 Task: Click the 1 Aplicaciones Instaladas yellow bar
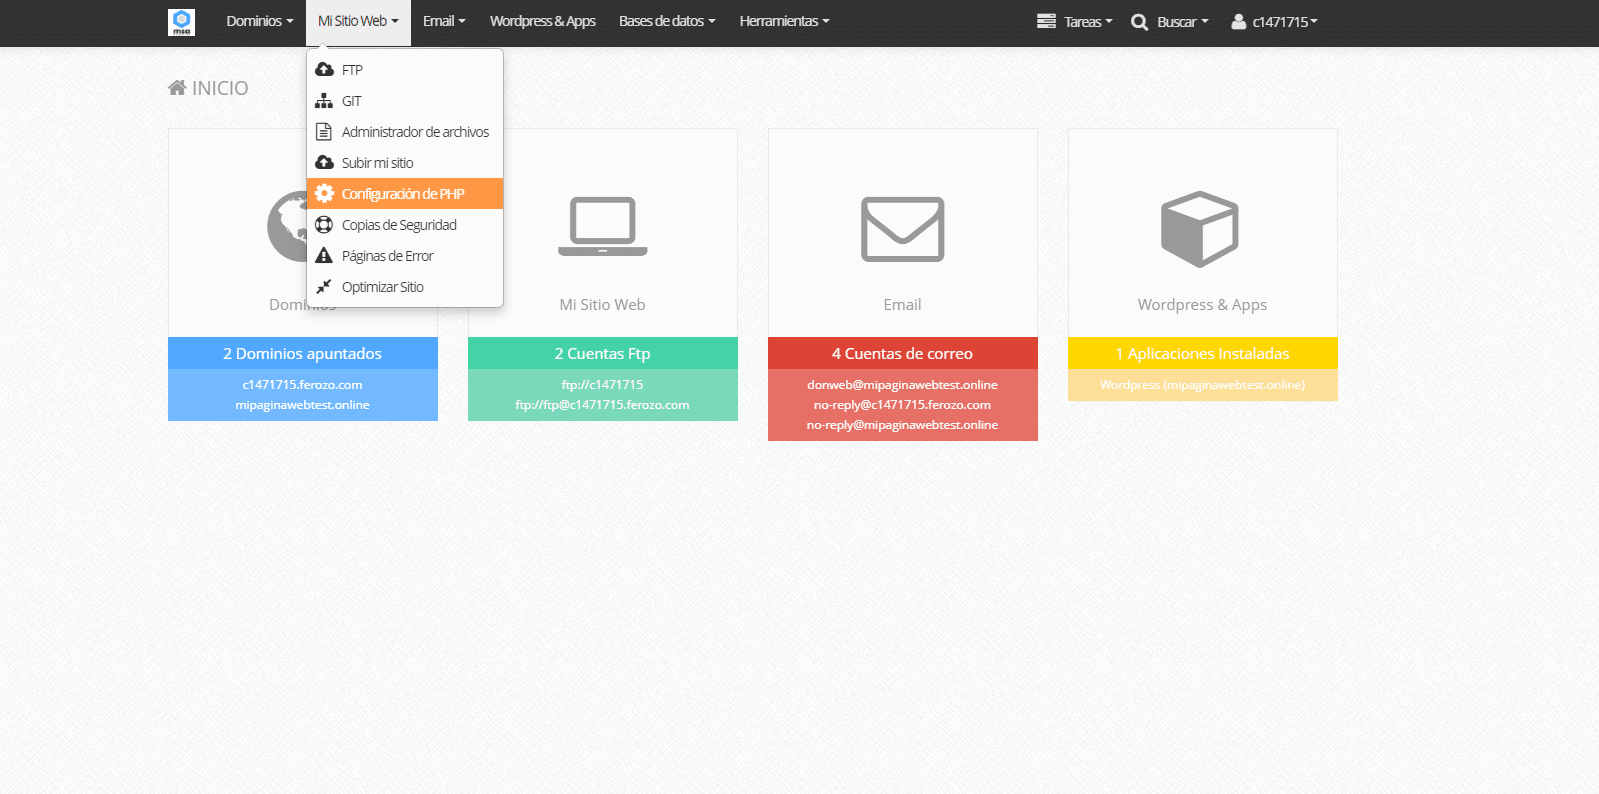point(1202,354)
